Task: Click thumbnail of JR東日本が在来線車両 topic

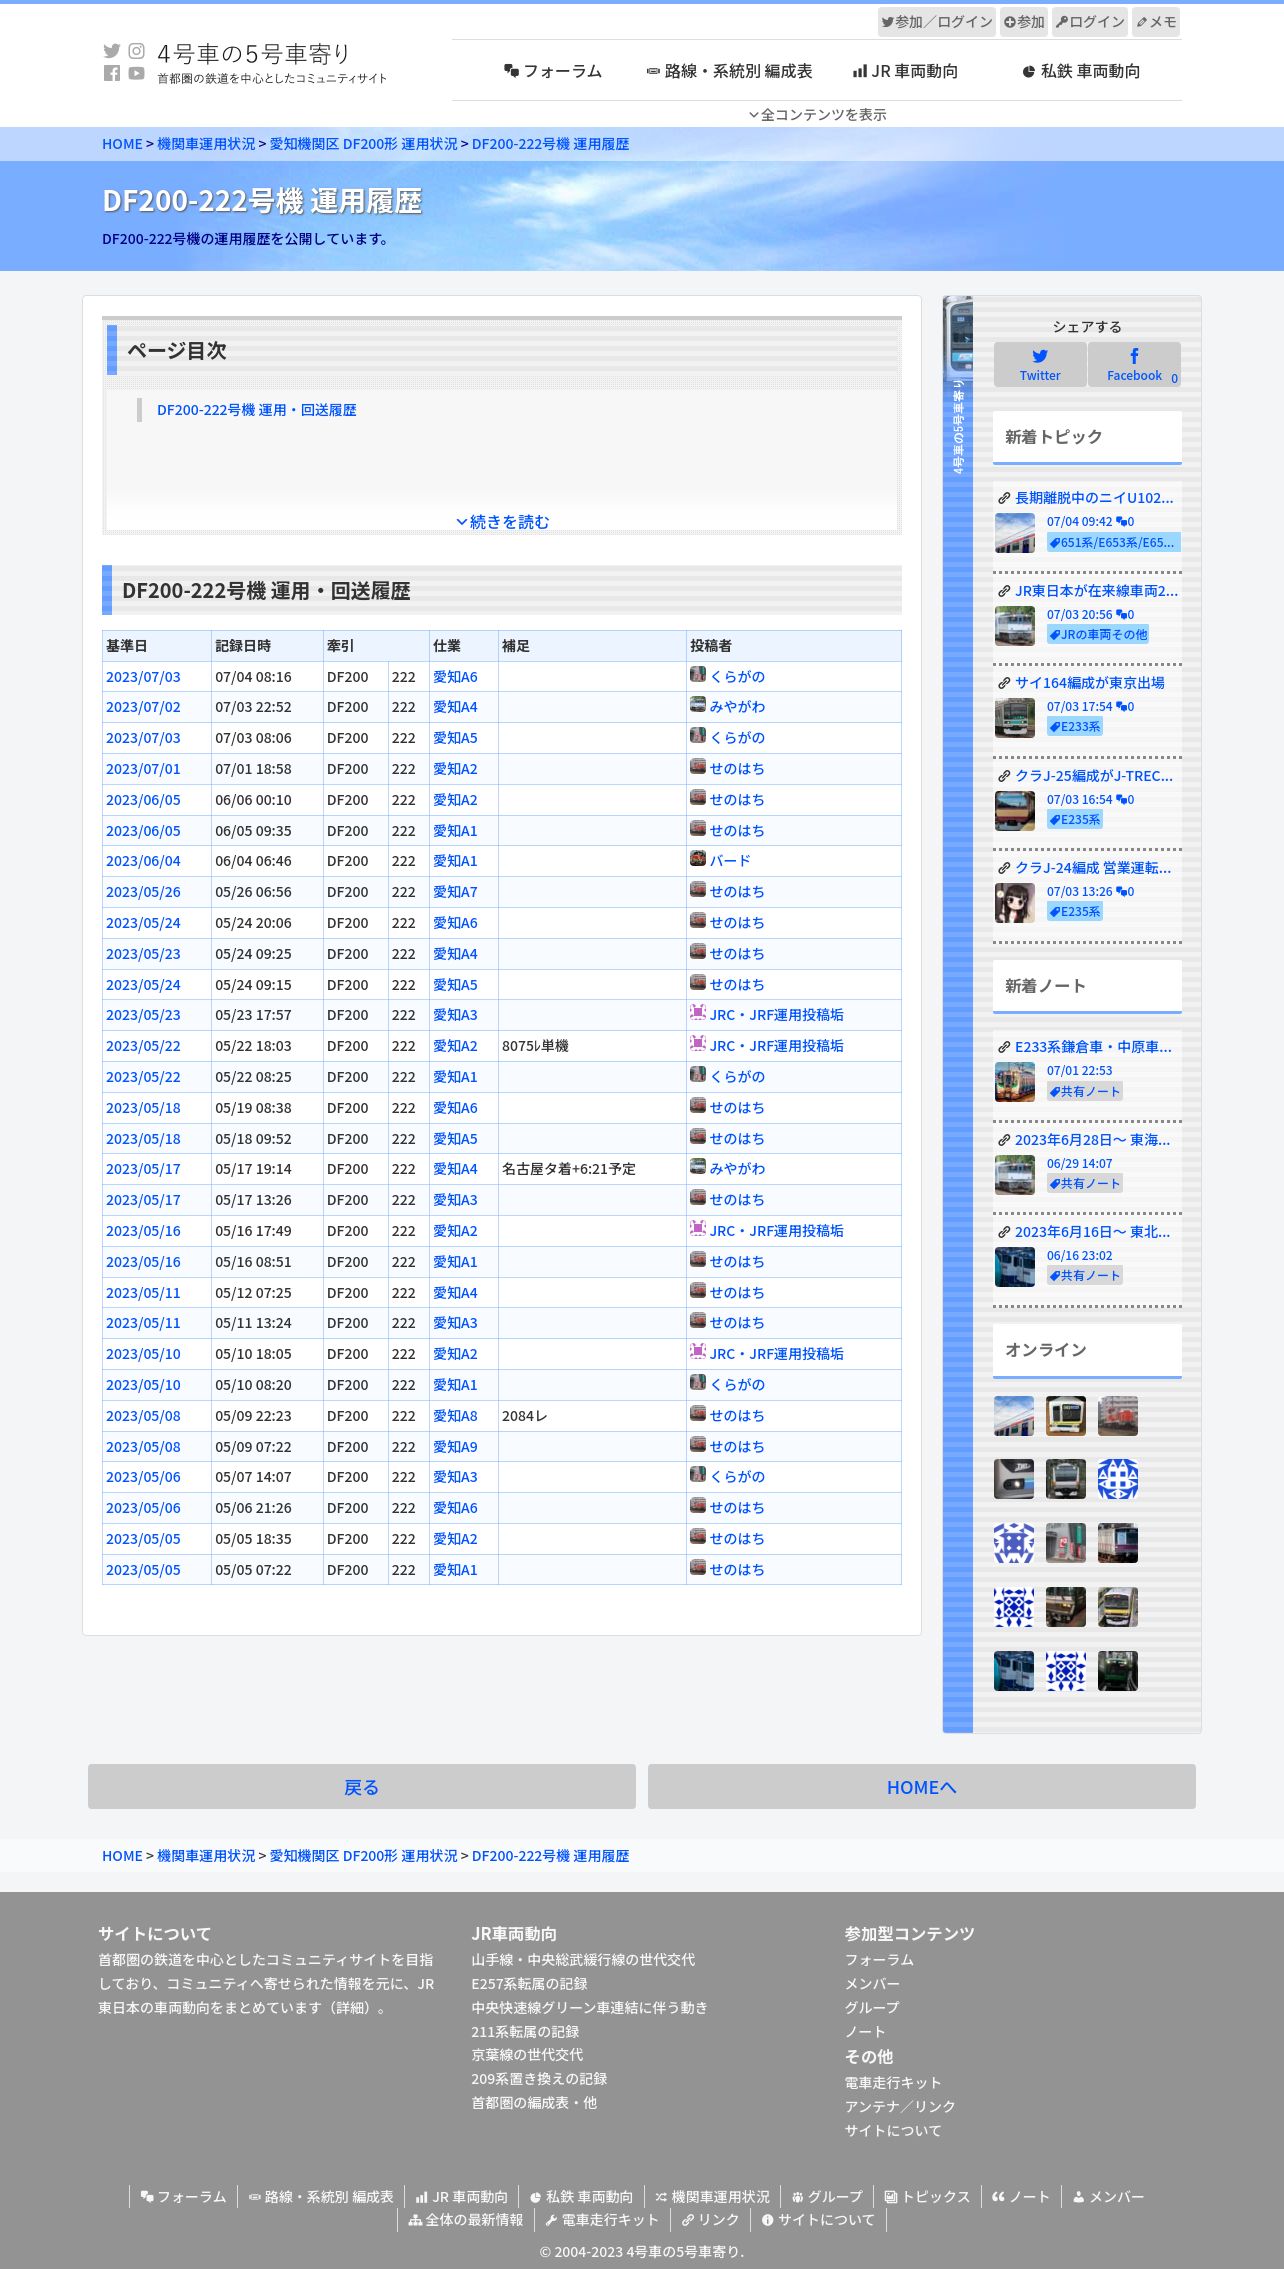Action: (1014, 626)
